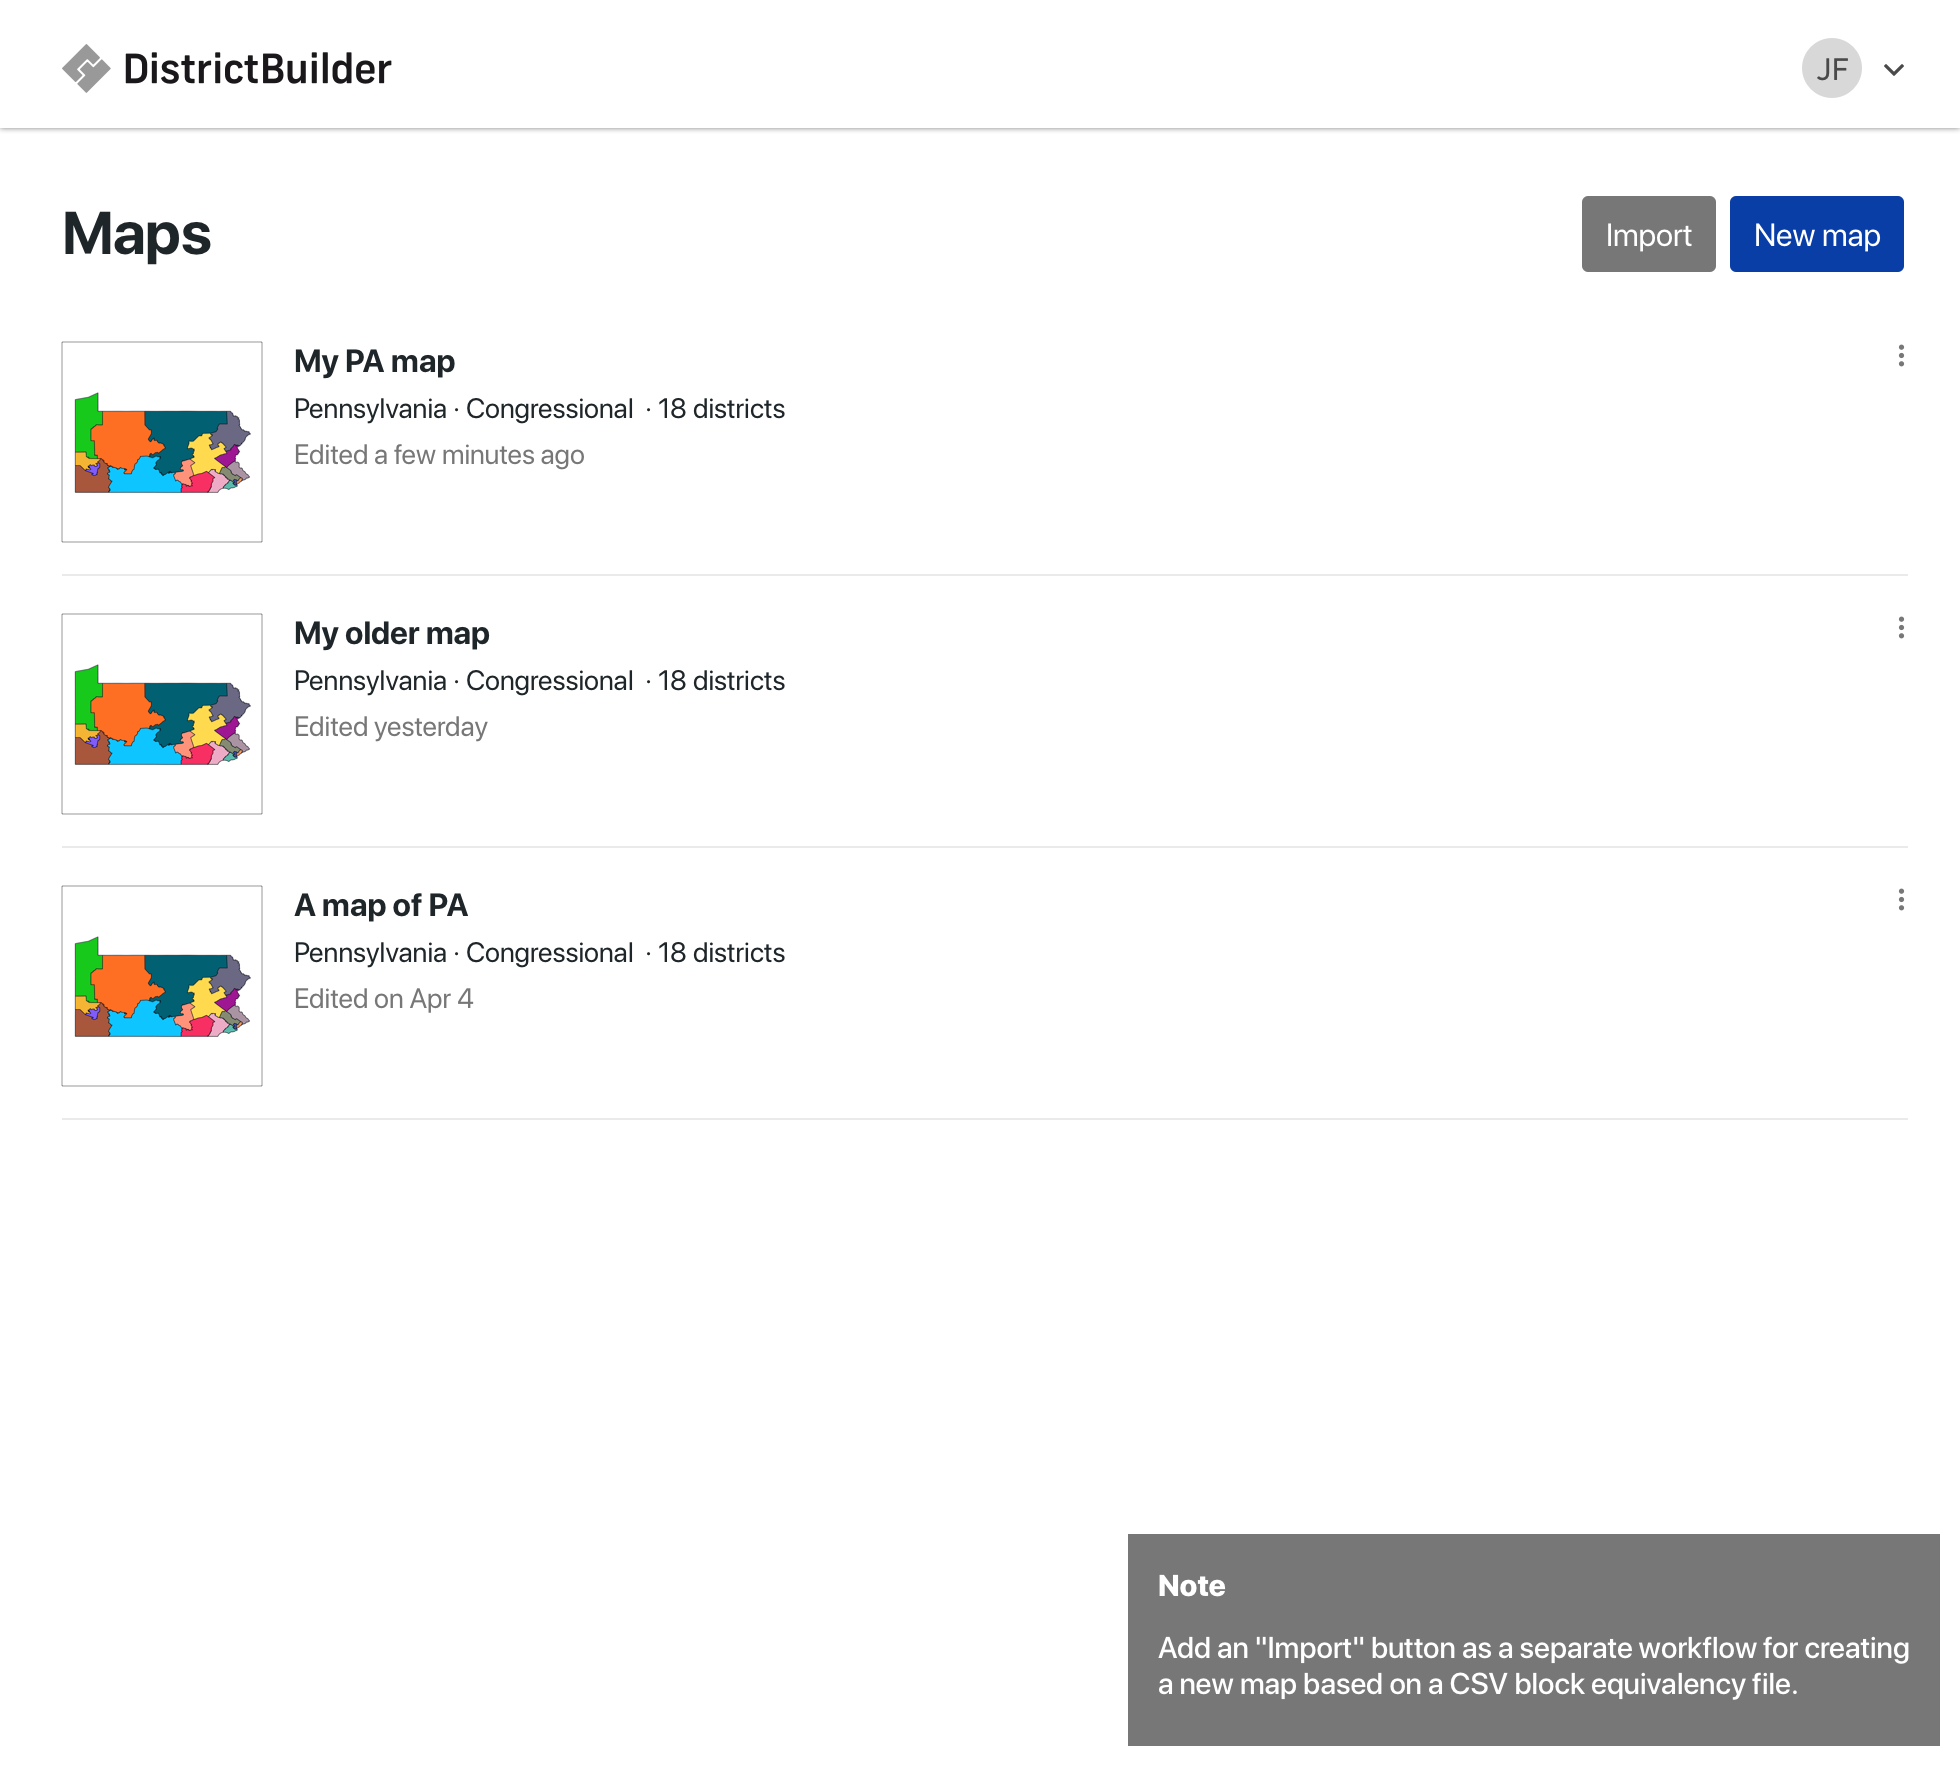The width and height of the screenshot is (1960, 1770).
Task: Open the A map of PA thumbnail
Action: (x=162, y=986)
